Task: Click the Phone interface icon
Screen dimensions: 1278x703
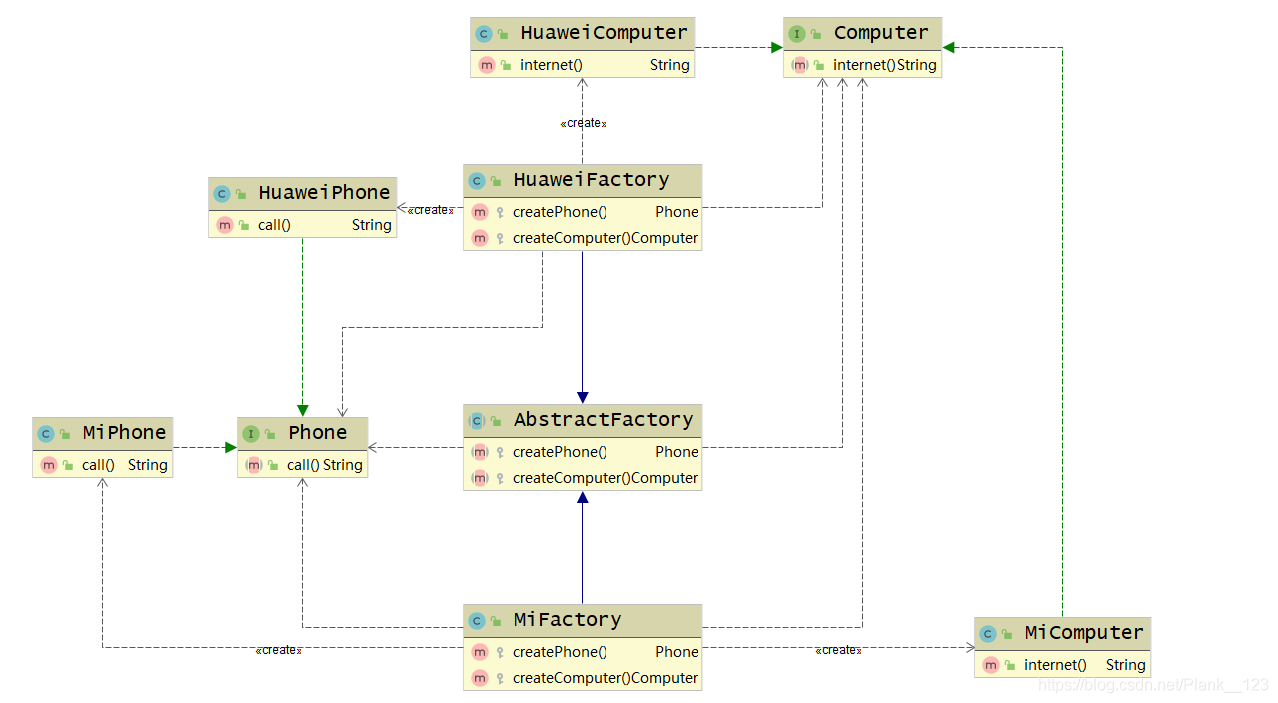Action: [x=251, y=434]
